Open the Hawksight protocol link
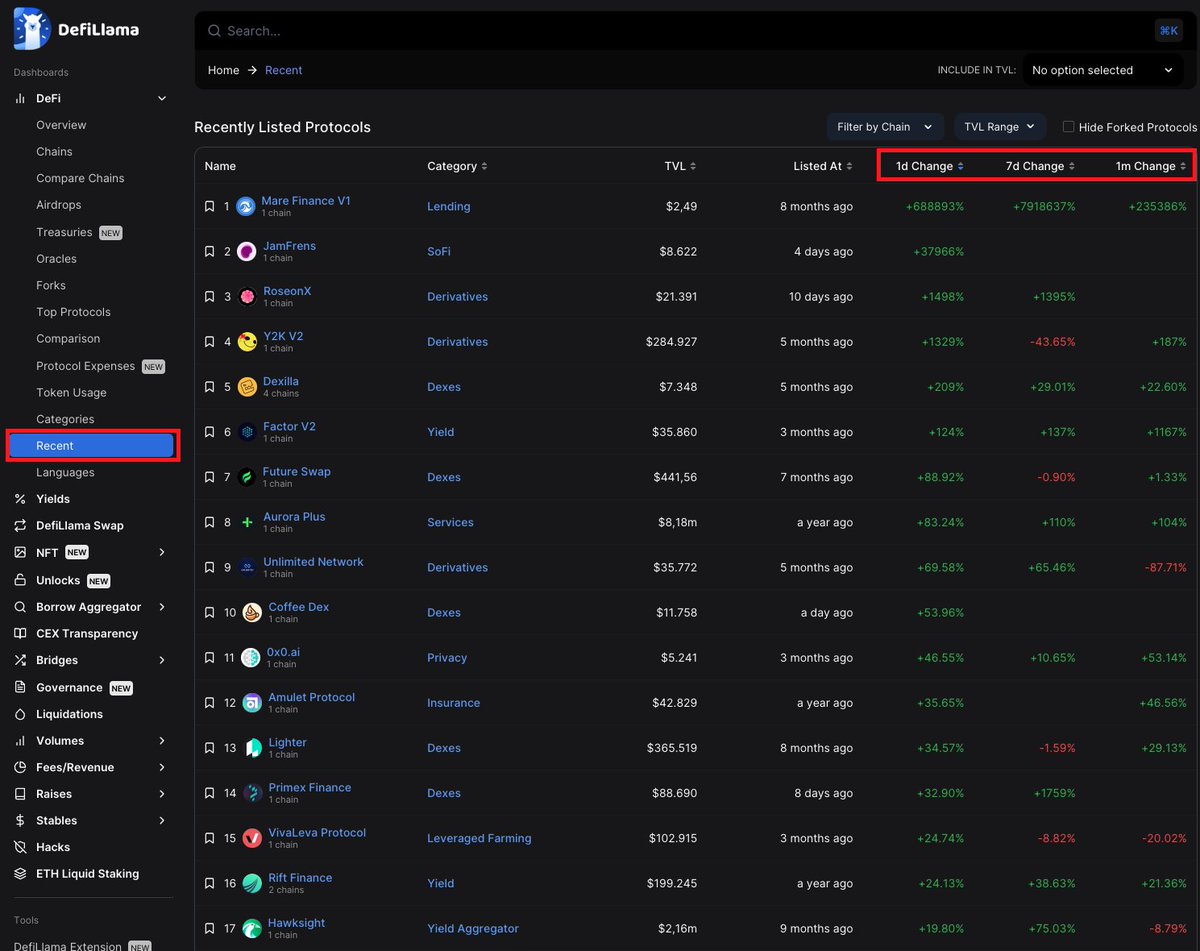Screen dimensions: 1200x951 tap(297, 923)
